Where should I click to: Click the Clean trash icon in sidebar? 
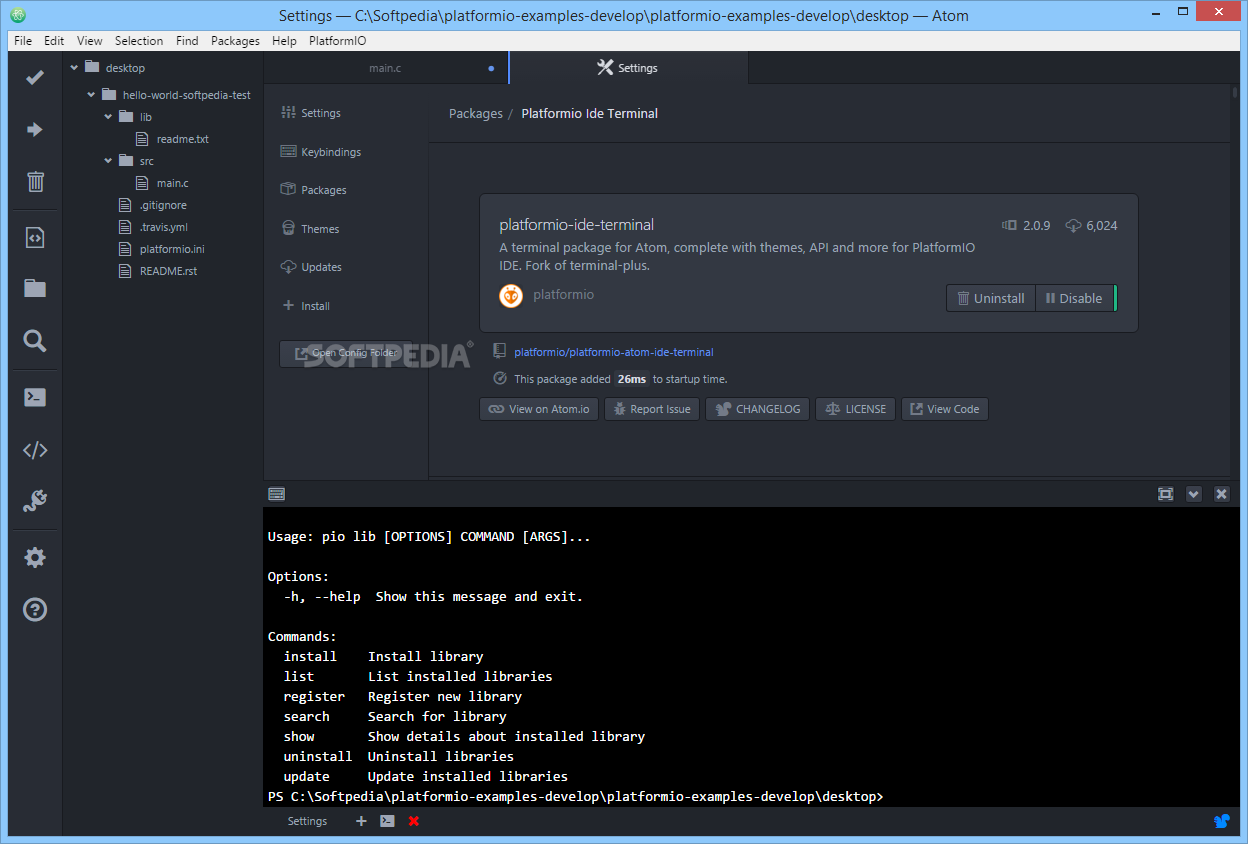35,181
